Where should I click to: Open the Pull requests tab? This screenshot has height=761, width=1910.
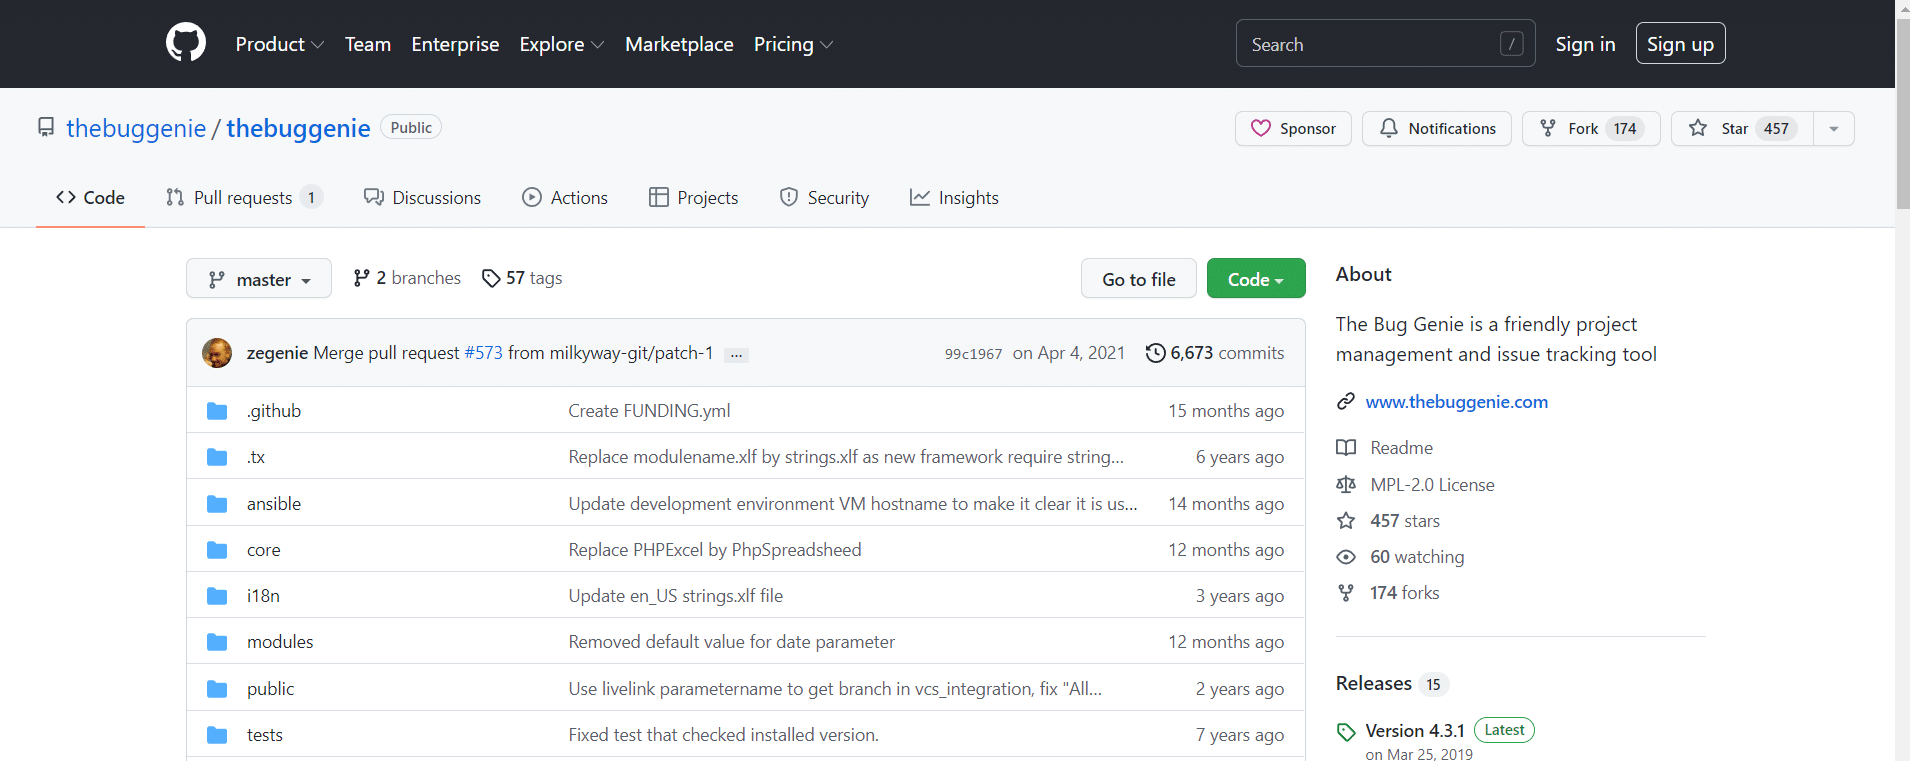pos(244,198)
